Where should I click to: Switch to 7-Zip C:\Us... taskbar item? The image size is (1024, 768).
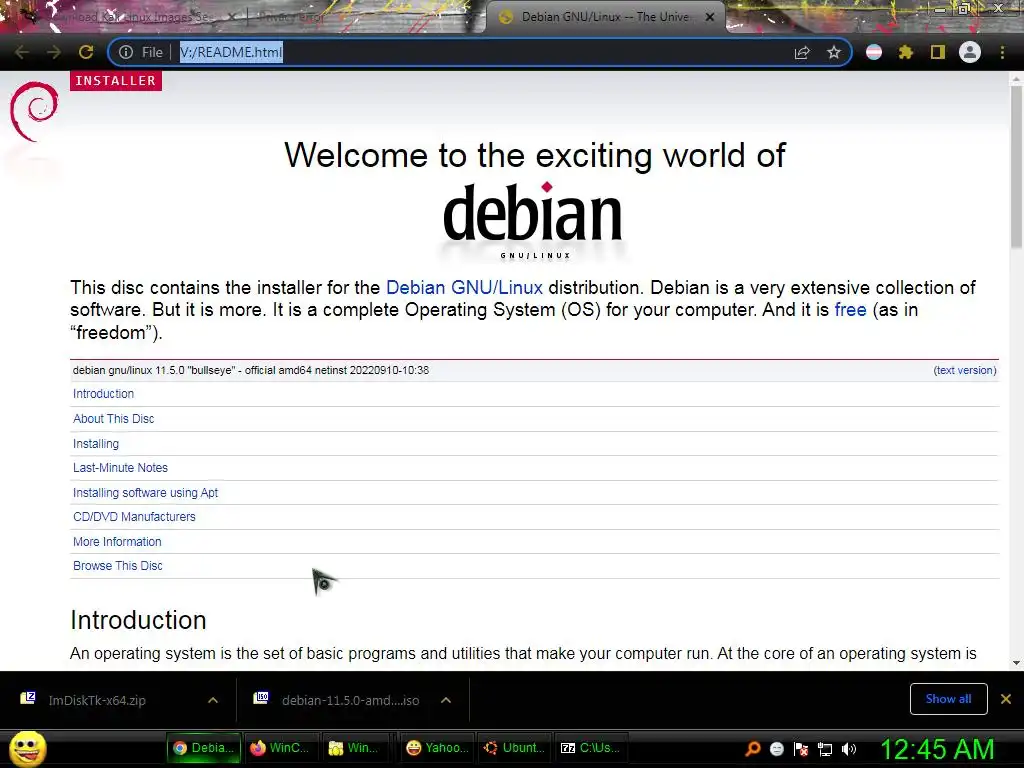591,748
